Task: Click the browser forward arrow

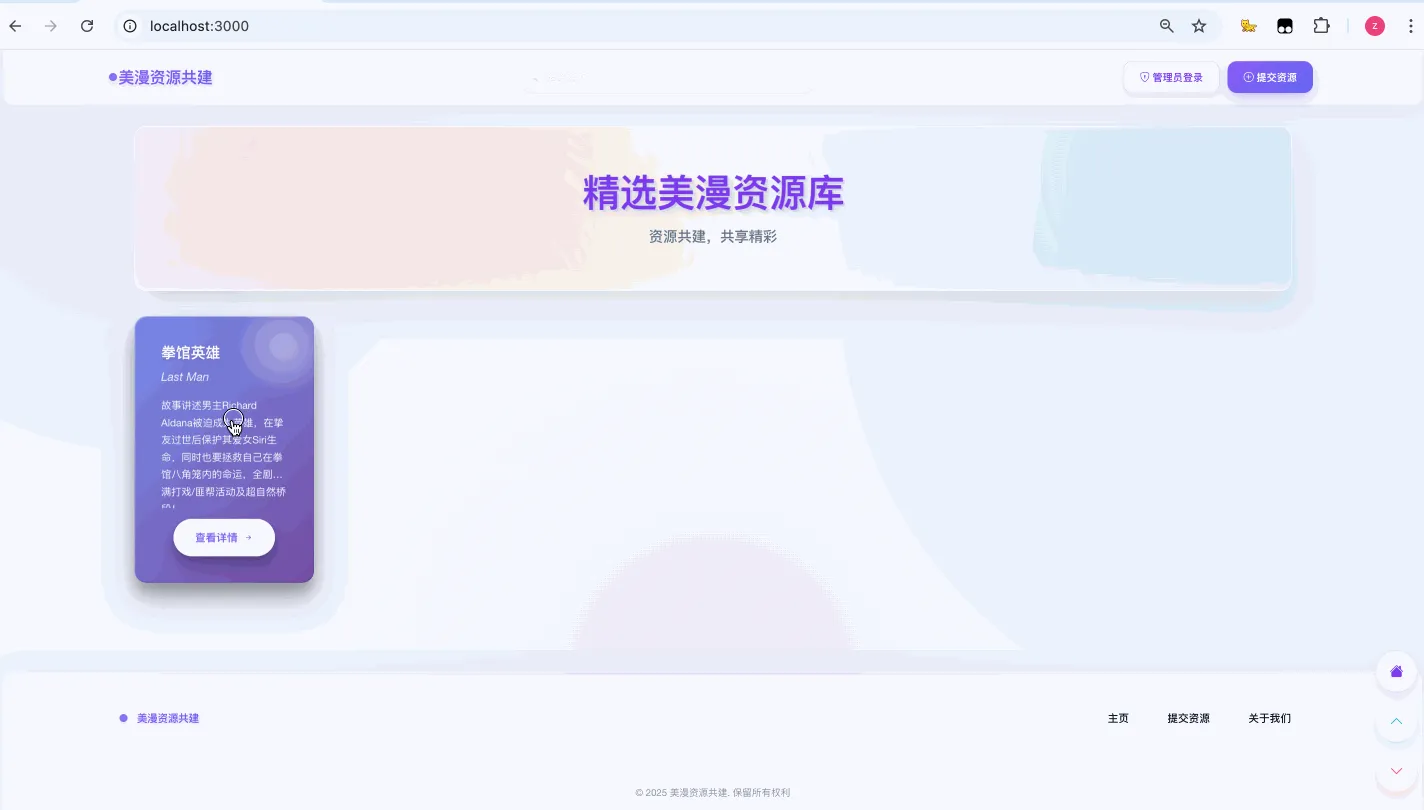Action: tap(51, 26)
